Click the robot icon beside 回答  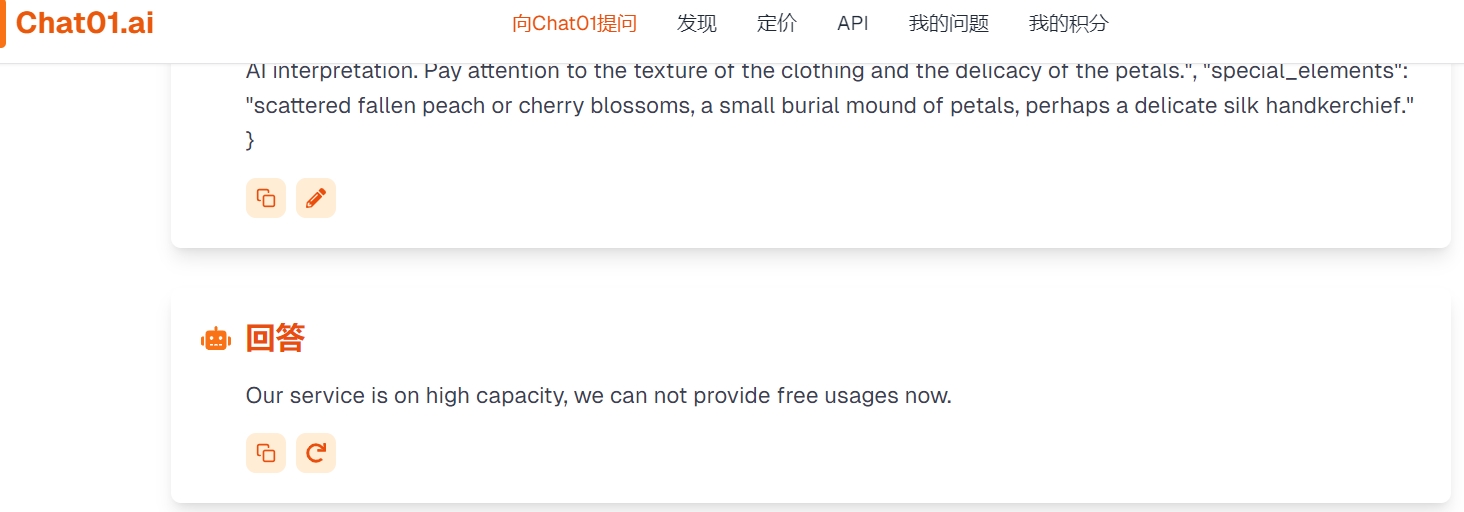[x=216, y=339]
